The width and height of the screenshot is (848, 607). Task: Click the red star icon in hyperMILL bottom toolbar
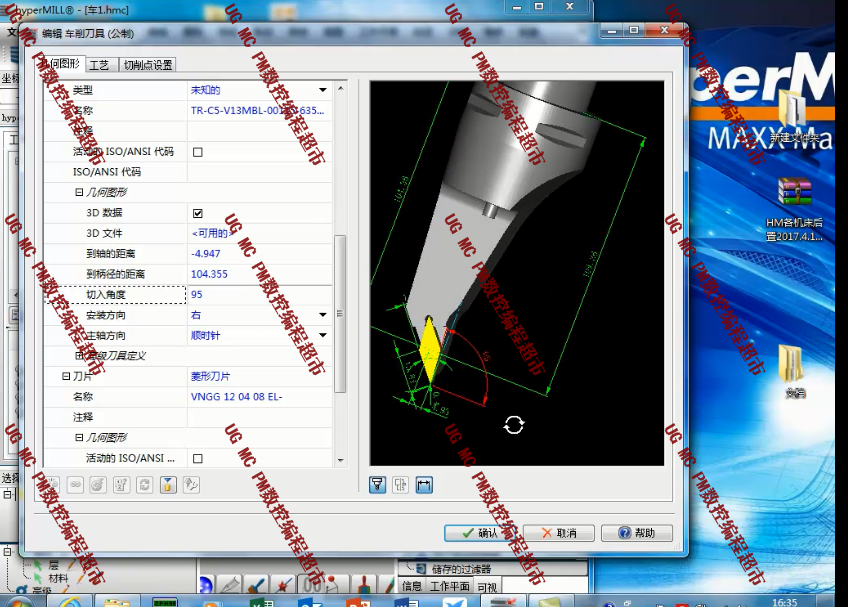283,585
